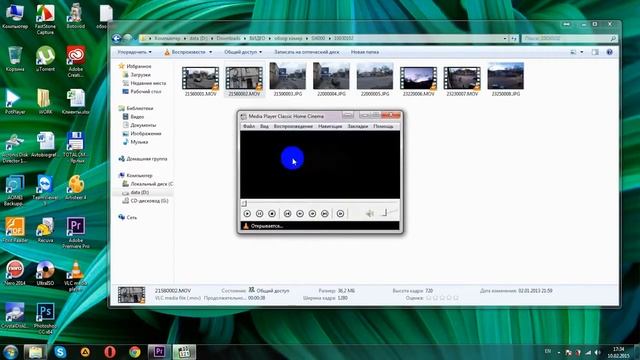Decrease playback speed in Media Player Classic

(x=300, y=213)
